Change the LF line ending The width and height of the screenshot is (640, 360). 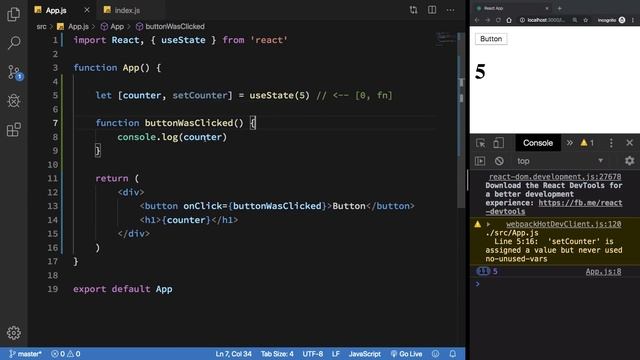coord(336,354)
